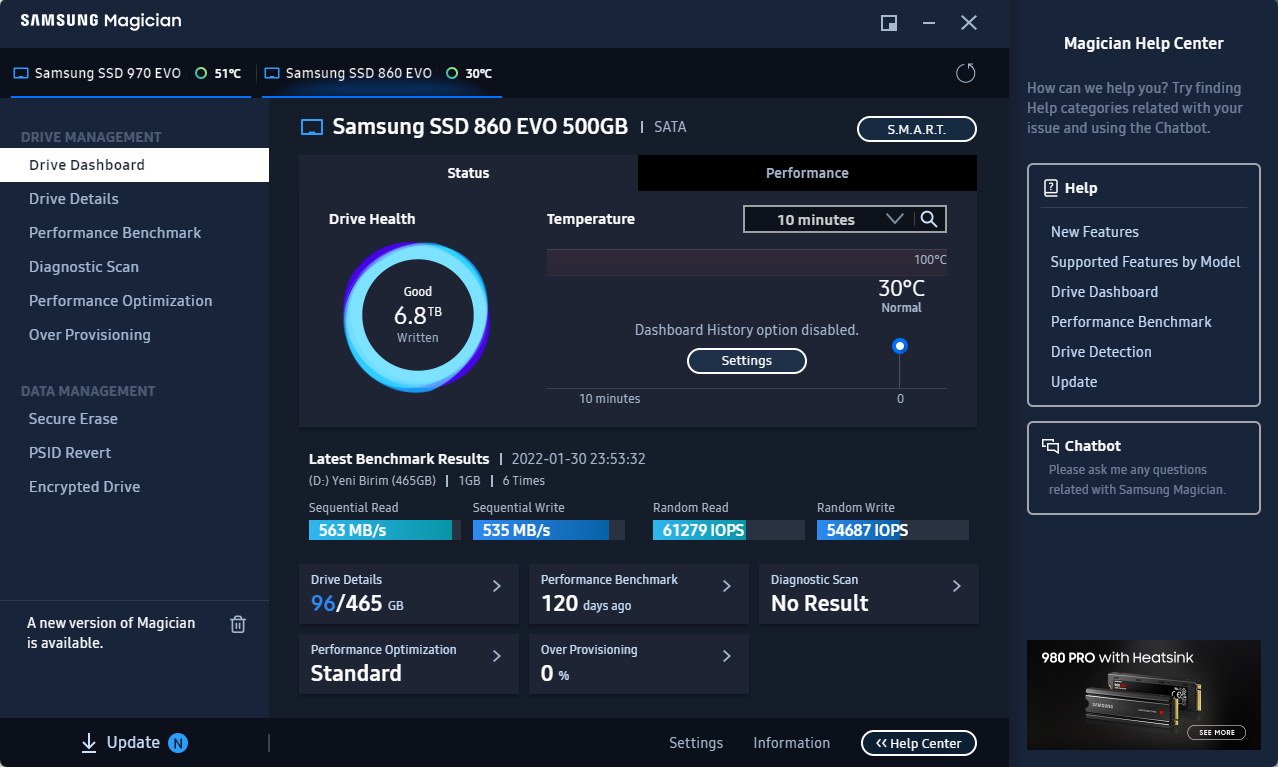
Task: Open Encrypted Drive page
Action: pyautogui.click(x=134, y=487)
